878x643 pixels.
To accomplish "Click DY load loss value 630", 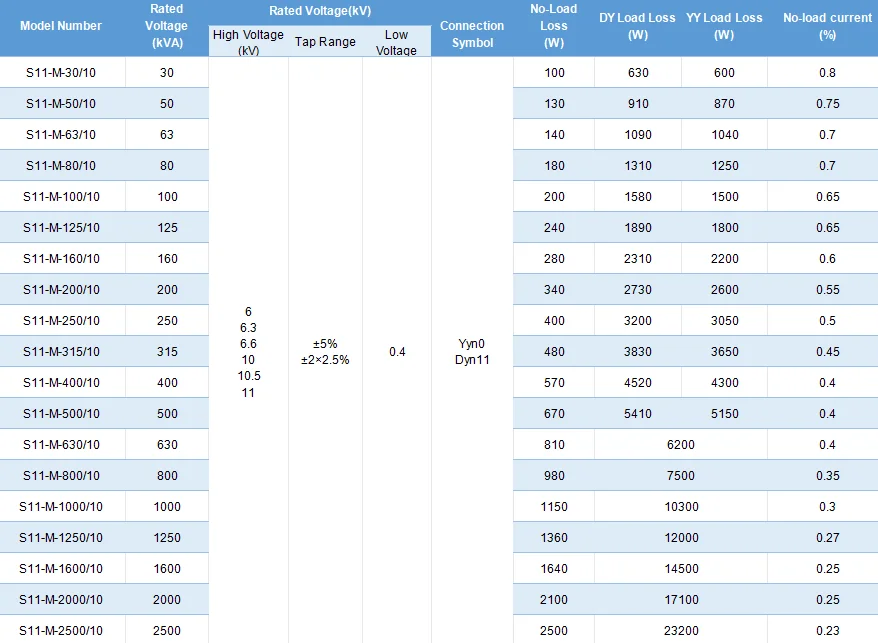I will [638, 73].
